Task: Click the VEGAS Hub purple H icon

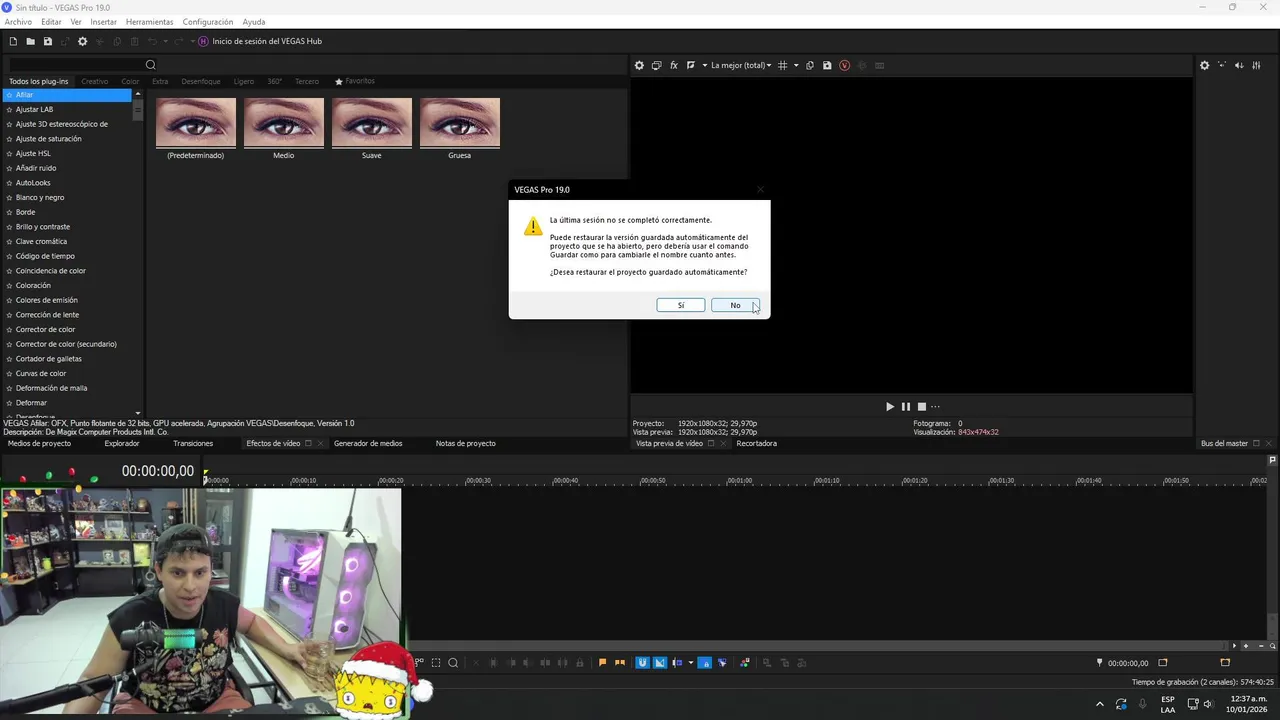Action: click(x=204, y=41)
